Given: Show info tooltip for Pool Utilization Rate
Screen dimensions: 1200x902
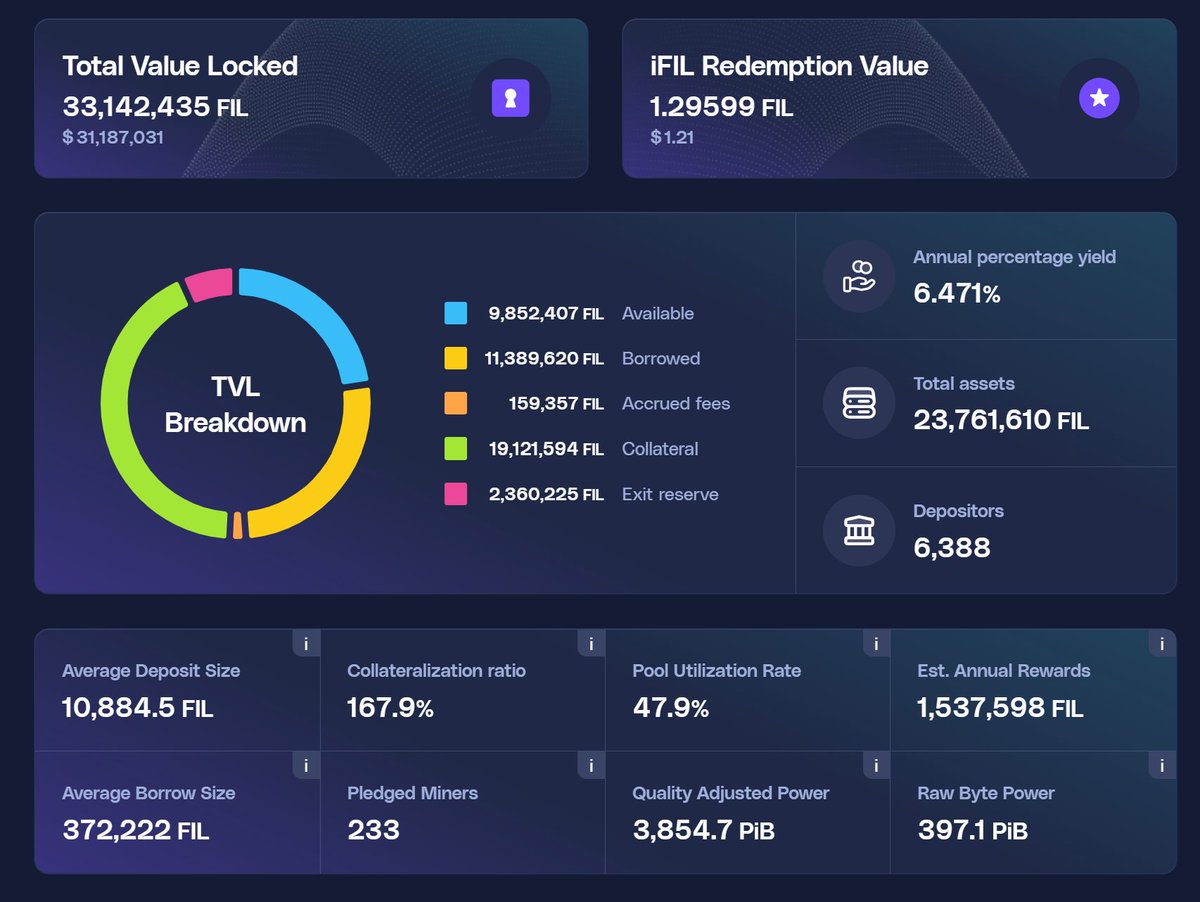Looking at the screenshot, I should pyautogui.click(x=876, y=643).
